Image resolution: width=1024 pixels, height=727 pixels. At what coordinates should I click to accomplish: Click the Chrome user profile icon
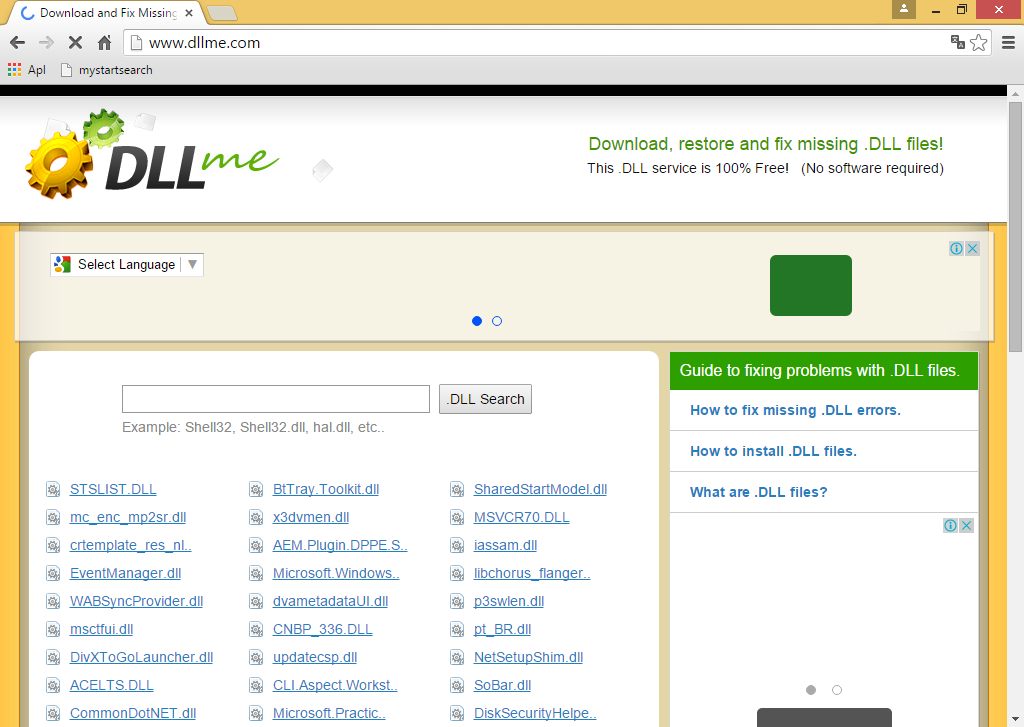coord(904,9)
